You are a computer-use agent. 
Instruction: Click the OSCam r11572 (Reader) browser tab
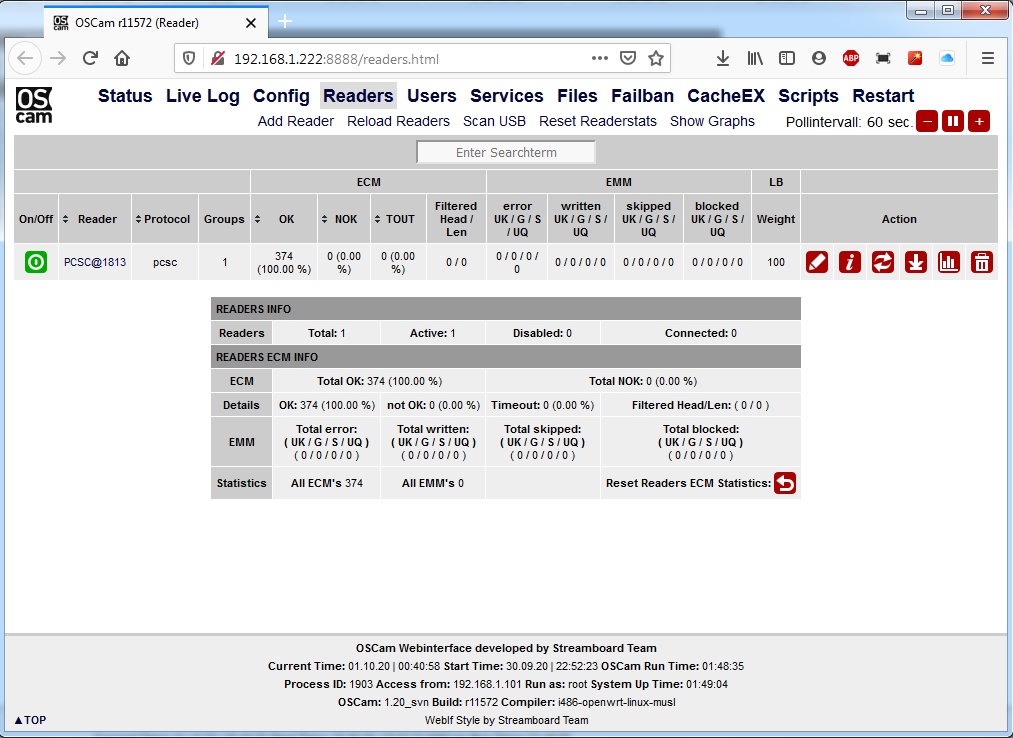156,23
